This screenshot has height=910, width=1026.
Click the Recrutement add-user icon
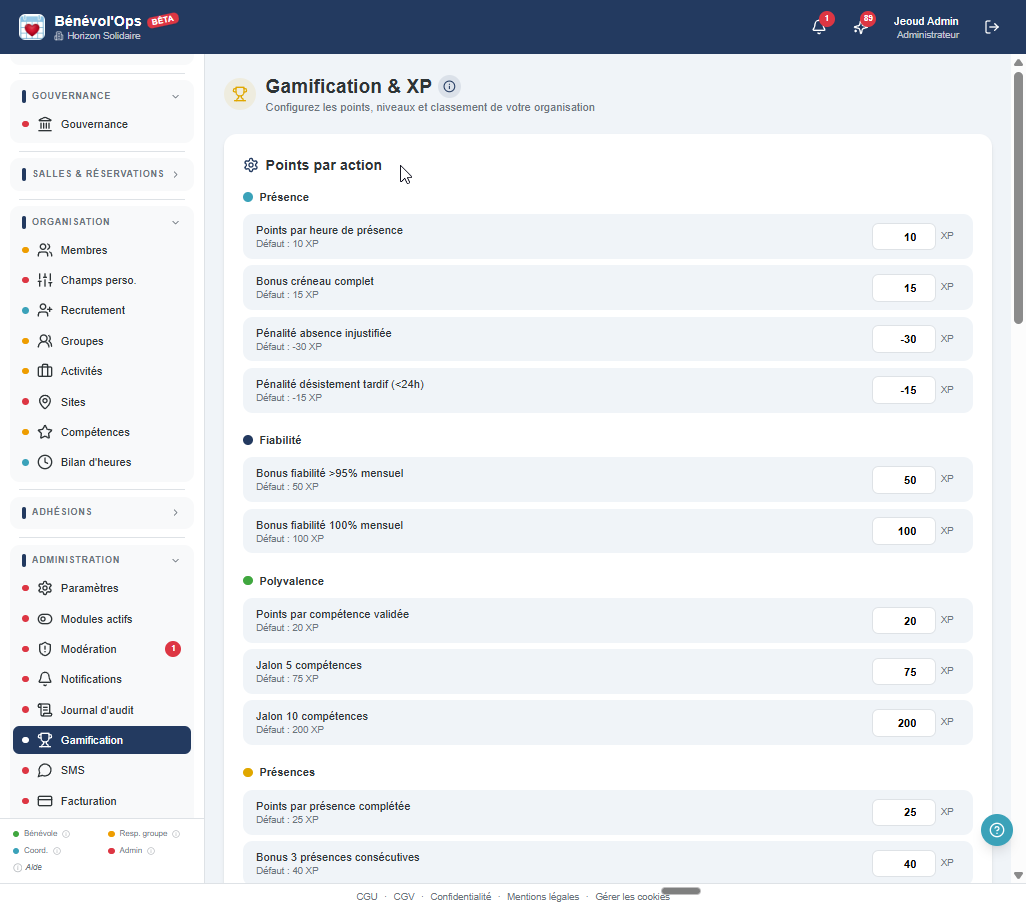[x=44, y=310]
